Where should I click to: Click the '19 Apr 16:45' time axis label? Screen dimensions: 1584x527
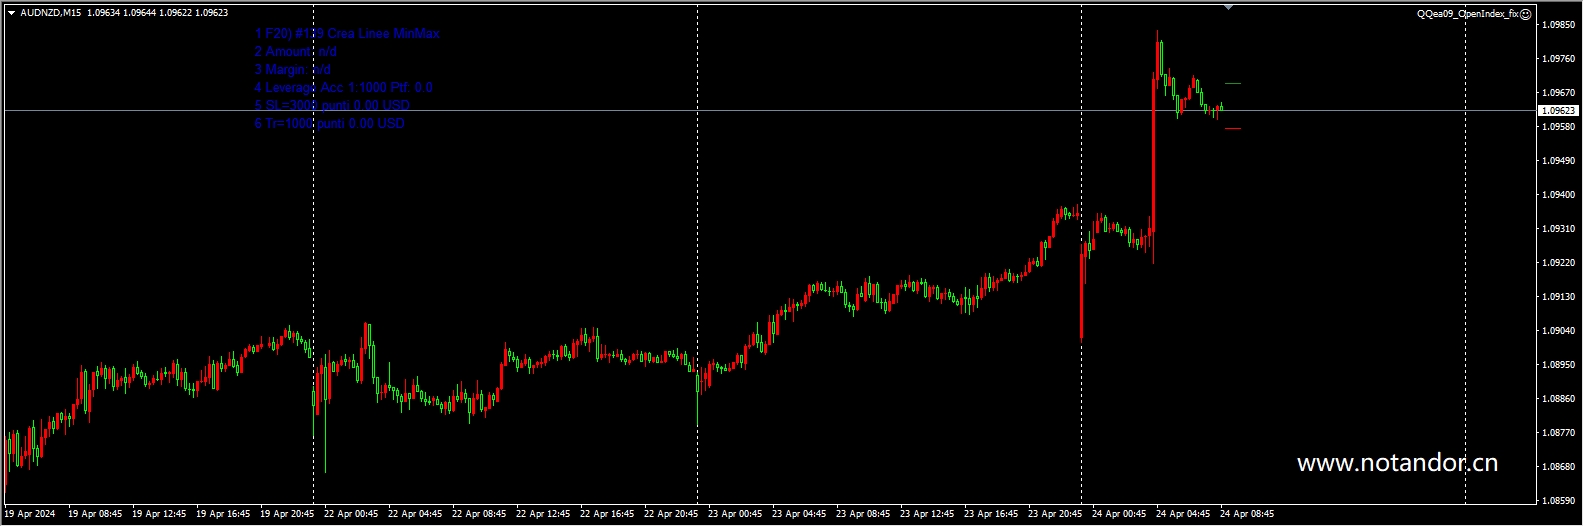point(223,514)
